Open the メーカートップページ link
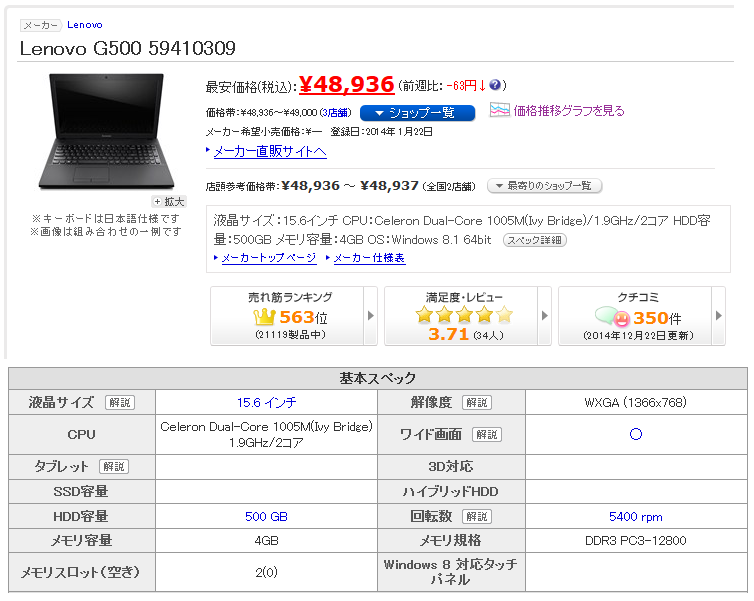Viewport: 754px width, 601px height. (269, 258)
